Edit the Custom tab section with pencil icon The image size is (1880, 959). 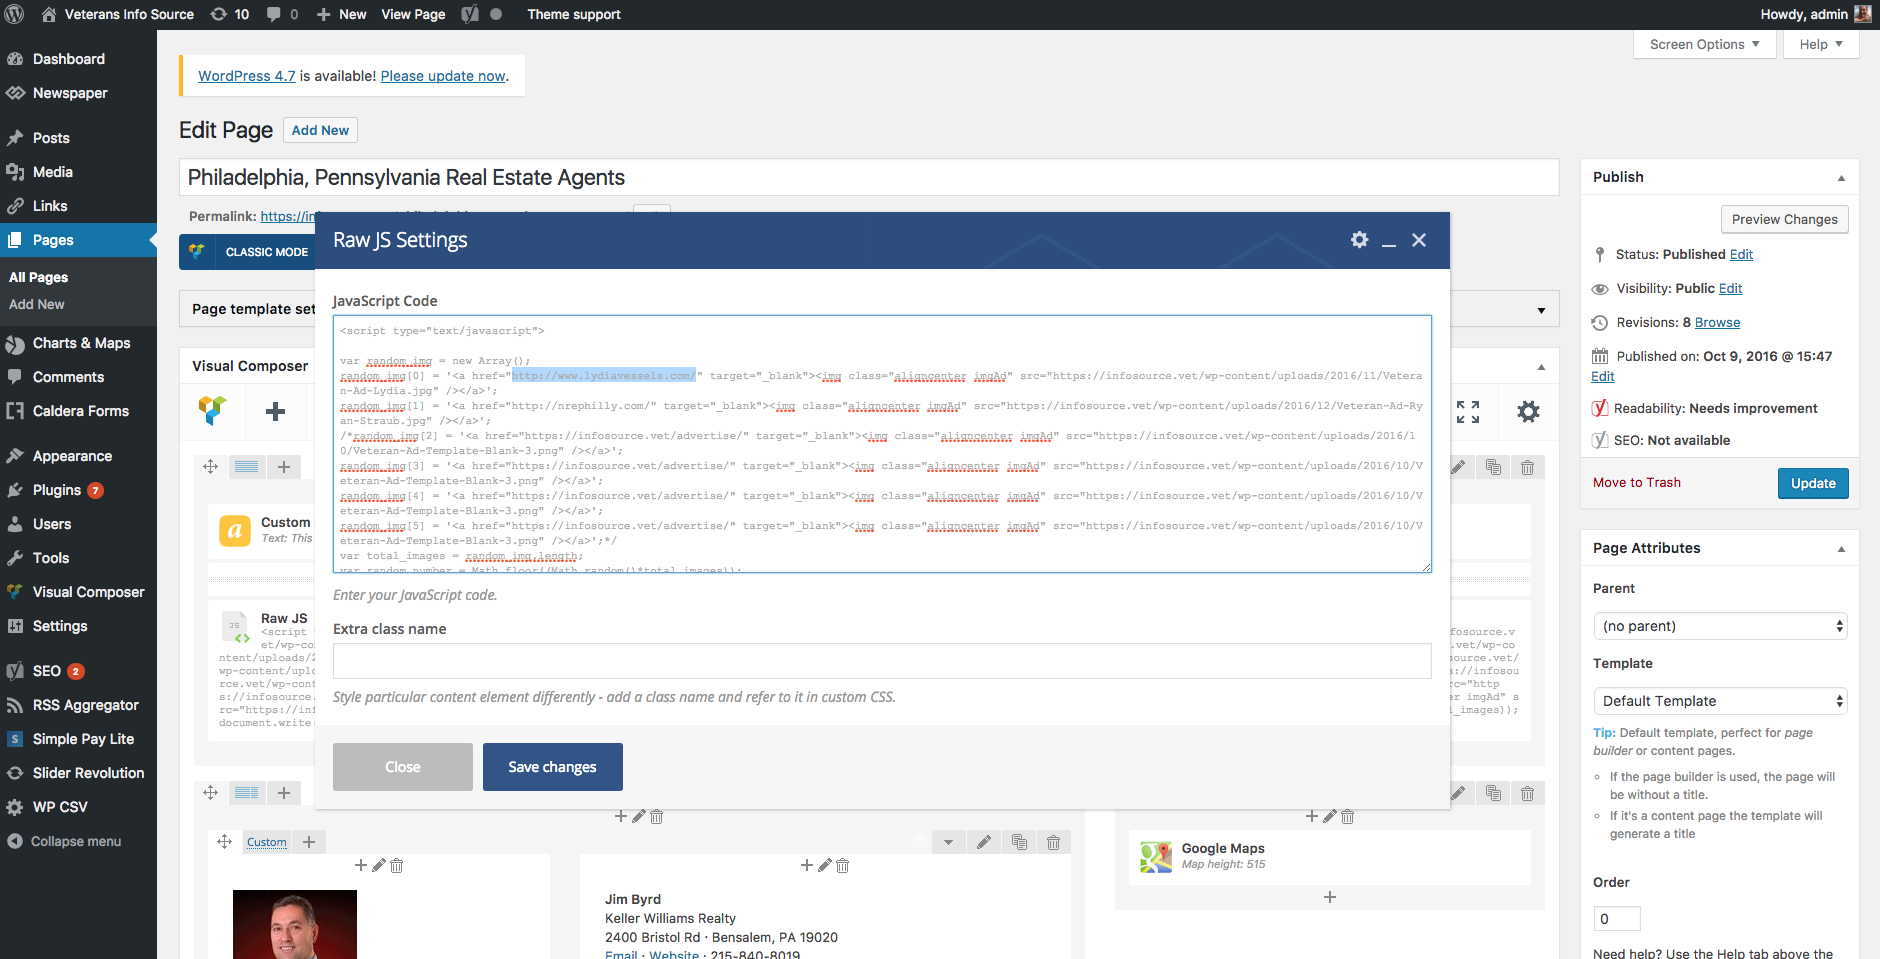(x=984, y=842)
